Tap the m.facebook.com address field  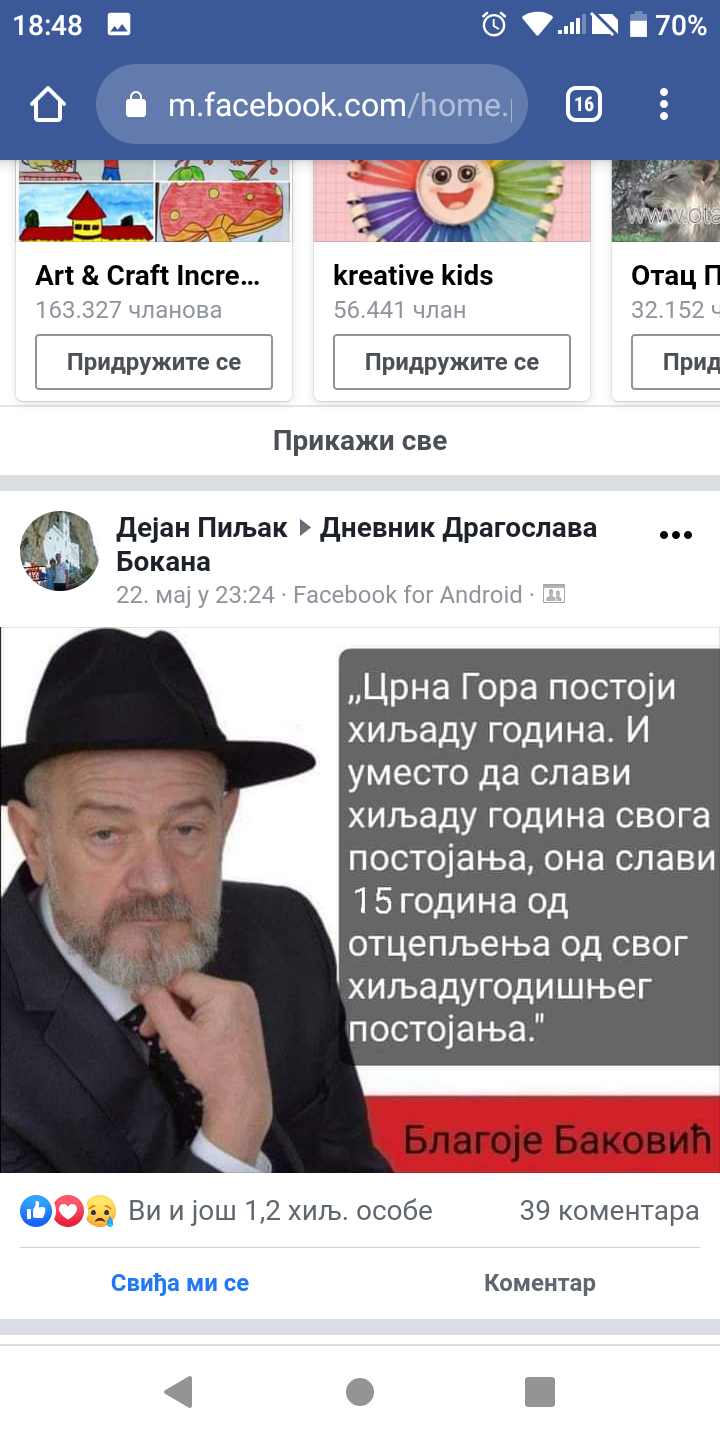click(311, 105)
